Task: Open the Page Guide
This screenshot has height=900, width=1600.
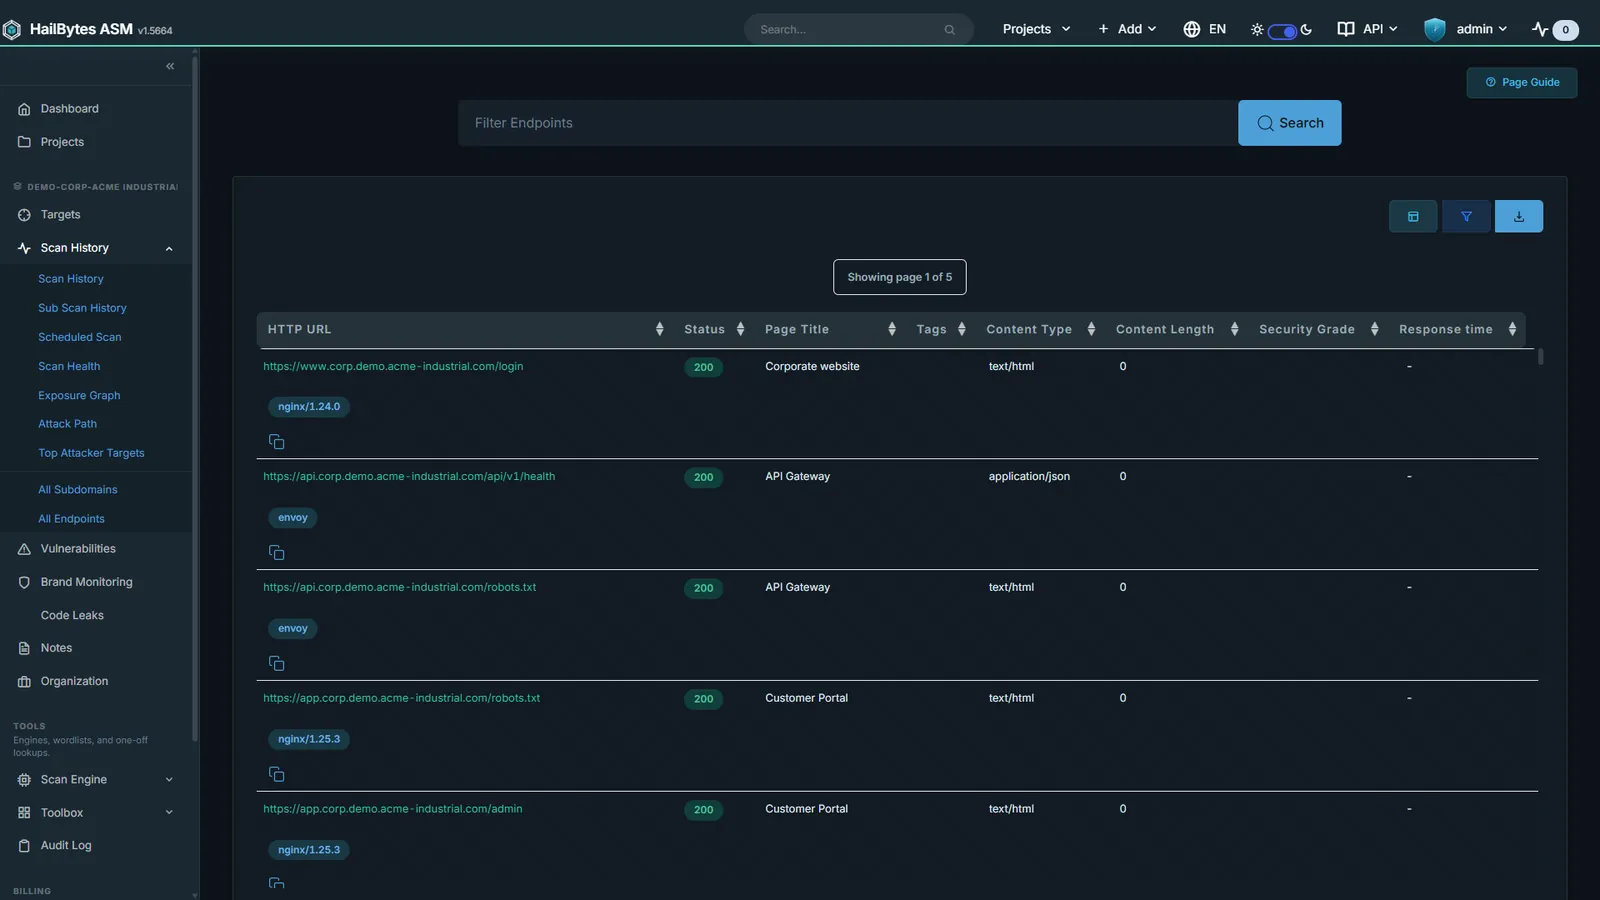Action: coord(1522,83)
